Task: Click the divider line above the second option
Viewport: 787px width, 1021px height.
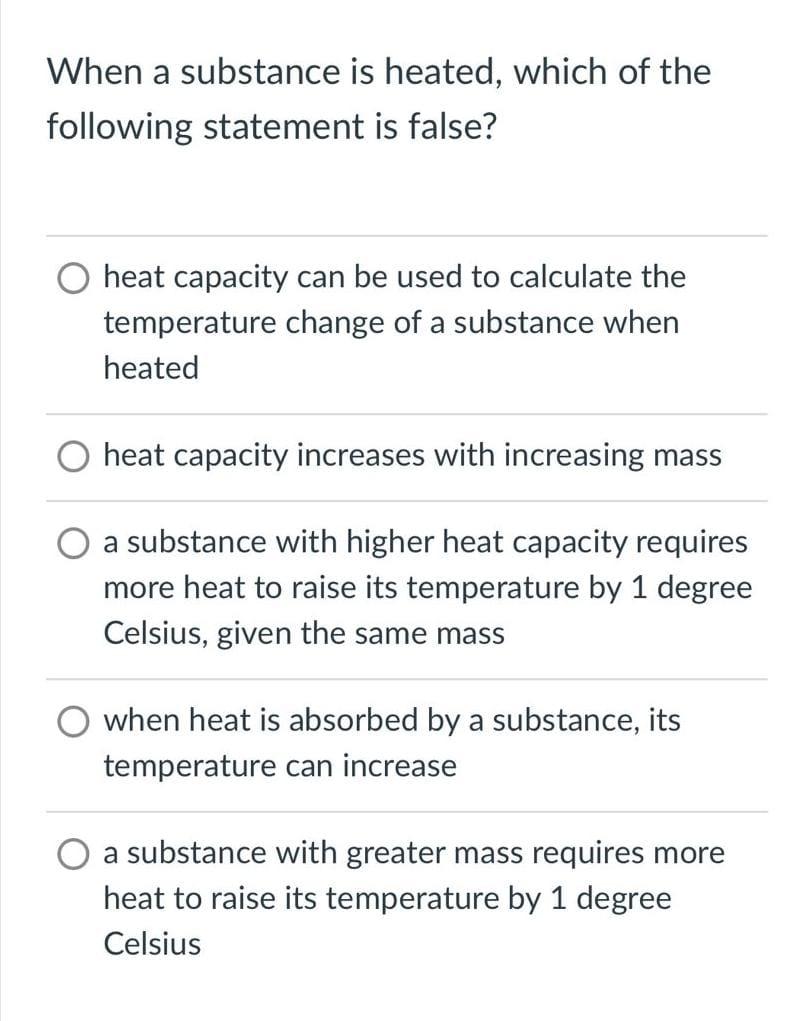Action: [x=400, y=410]
